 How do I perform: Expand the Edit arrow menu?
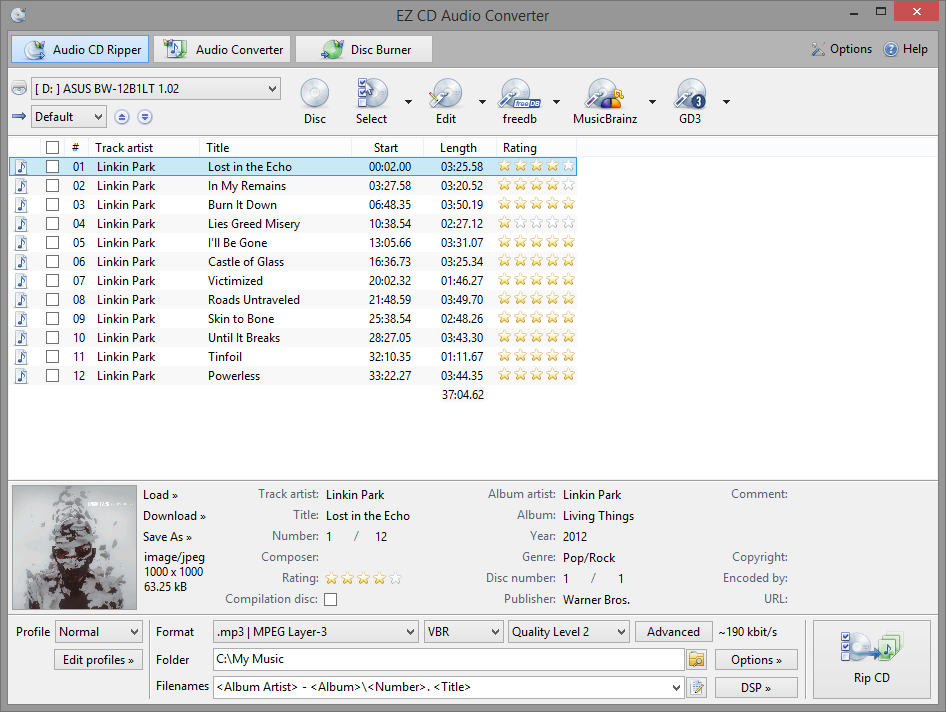(x=482, y=101)
